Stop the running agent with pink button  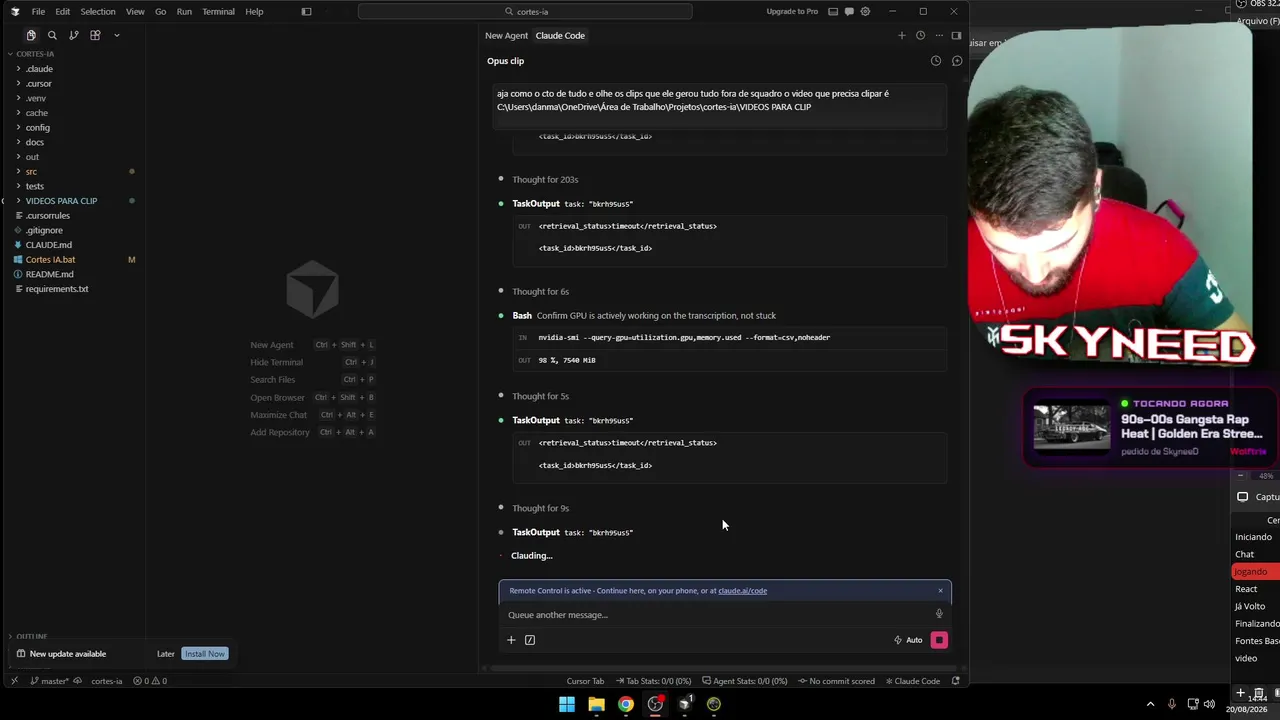[x=939, y=640]
